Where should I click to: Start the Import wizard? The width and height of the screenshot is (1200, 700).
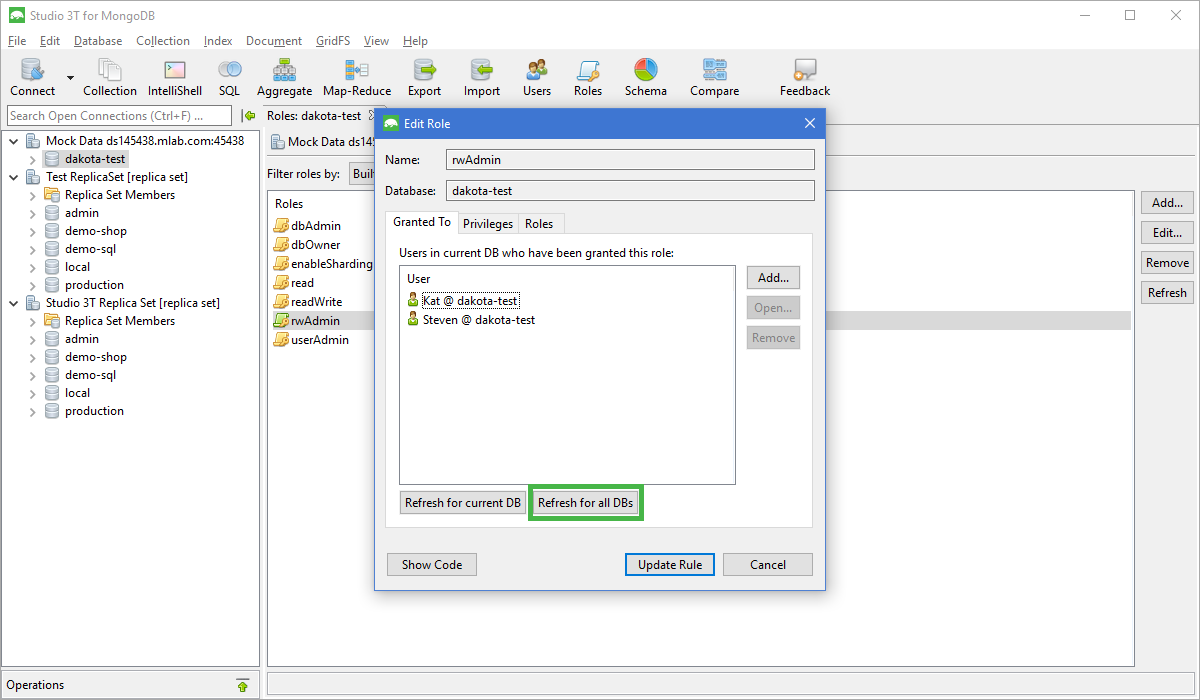point(481,77)
